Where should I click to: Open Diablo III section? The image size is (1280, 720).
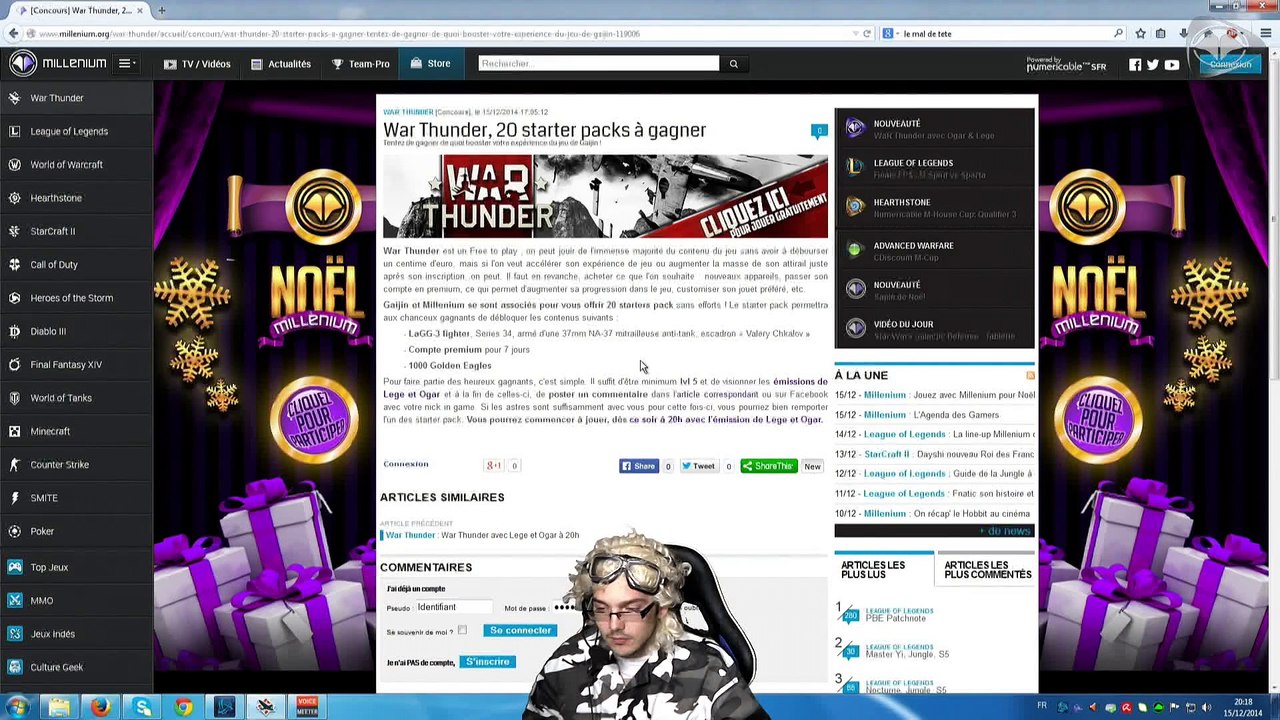(x=76, y=331)
